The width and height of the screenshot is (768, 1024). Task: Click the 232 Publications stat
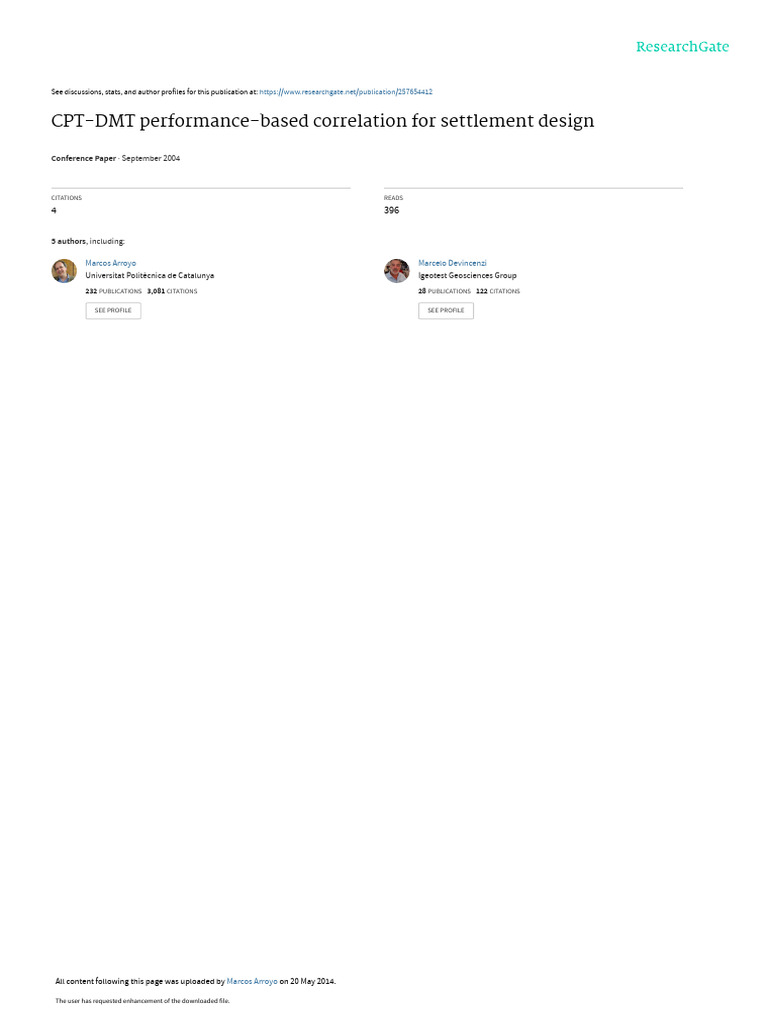click(114, 291)
